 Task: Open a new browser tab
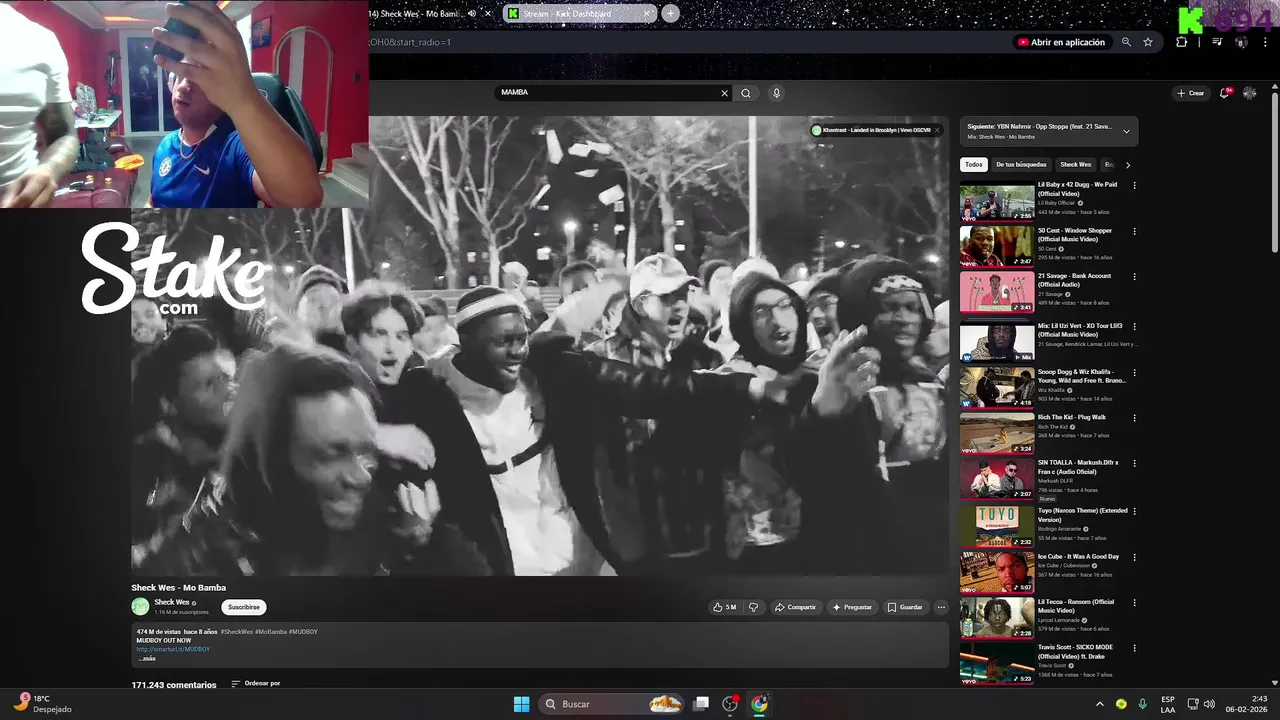(670, 13)
